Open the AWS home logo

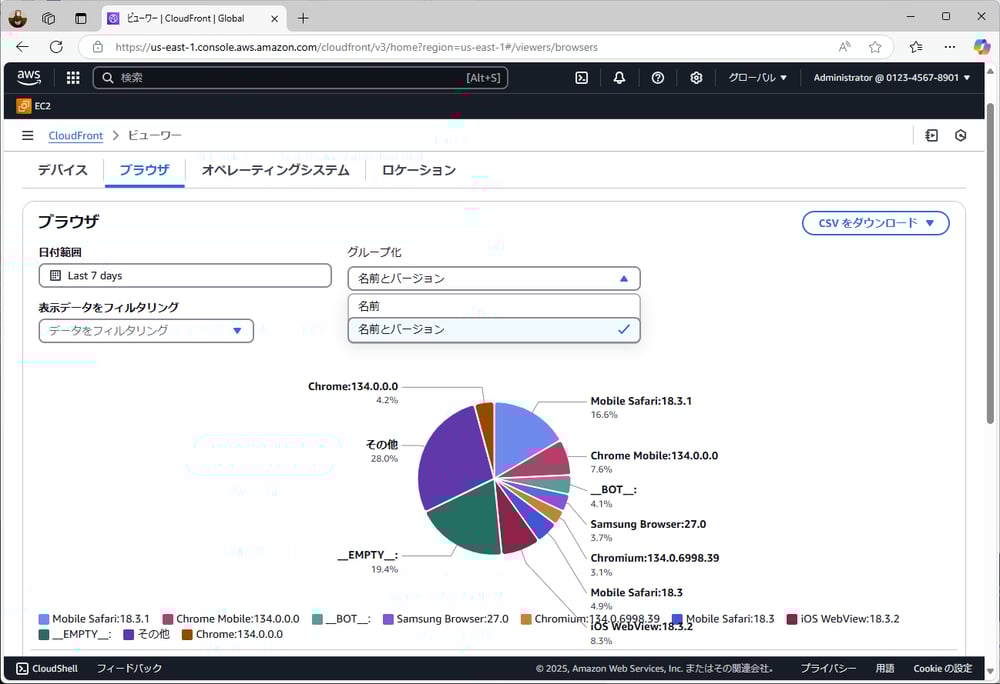pyautogui.click(x=29, y=77)
